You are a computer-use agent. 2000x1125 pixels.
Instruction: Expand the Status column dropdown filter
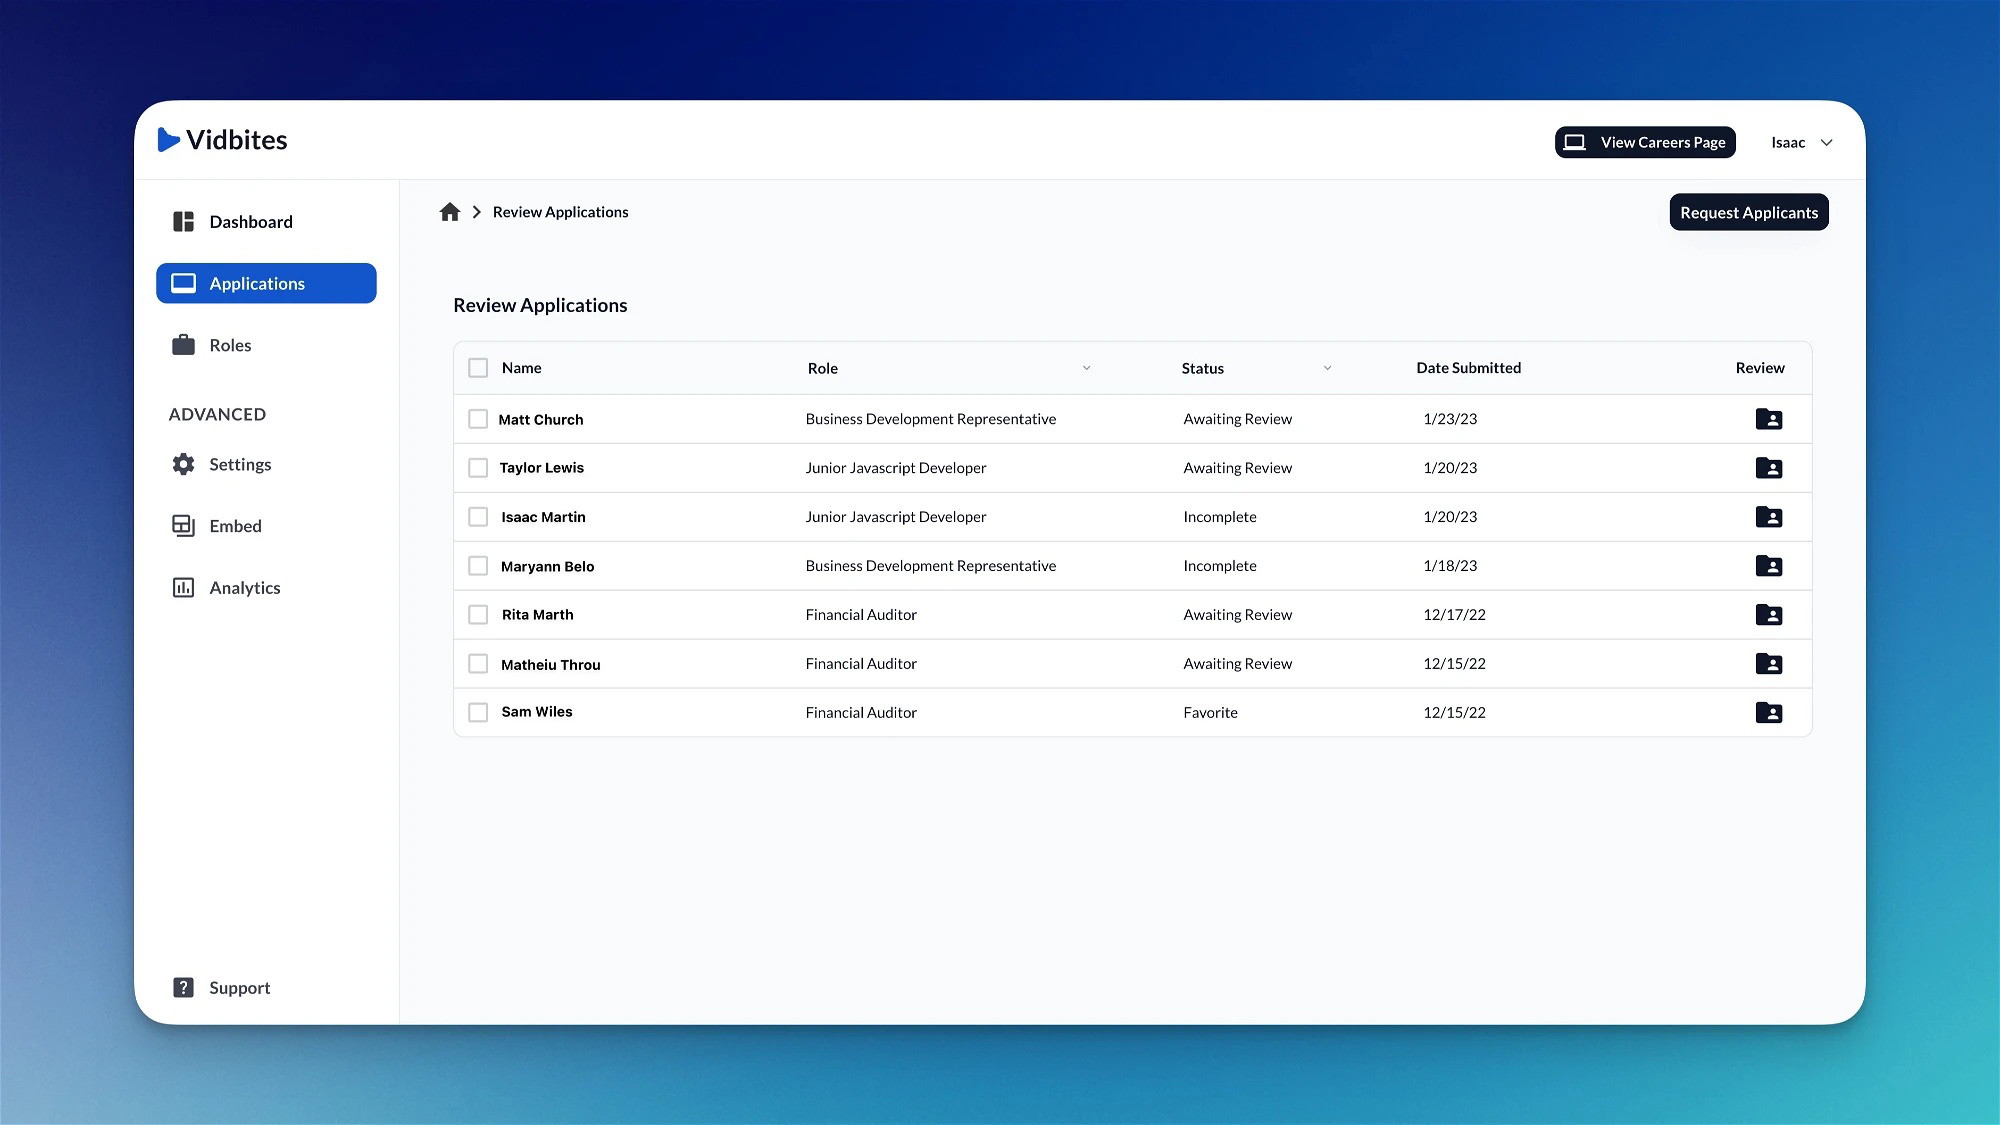[x=1327, y=367]
